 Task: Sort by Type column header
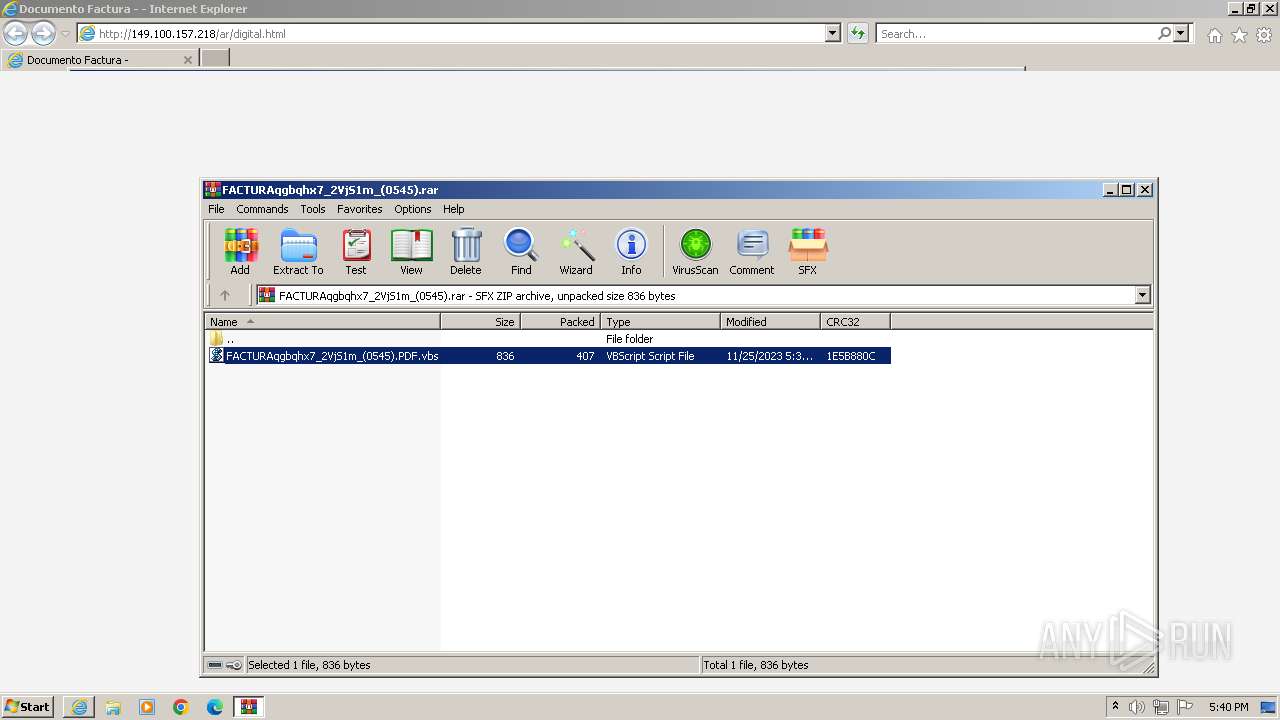tap(660, 322)
